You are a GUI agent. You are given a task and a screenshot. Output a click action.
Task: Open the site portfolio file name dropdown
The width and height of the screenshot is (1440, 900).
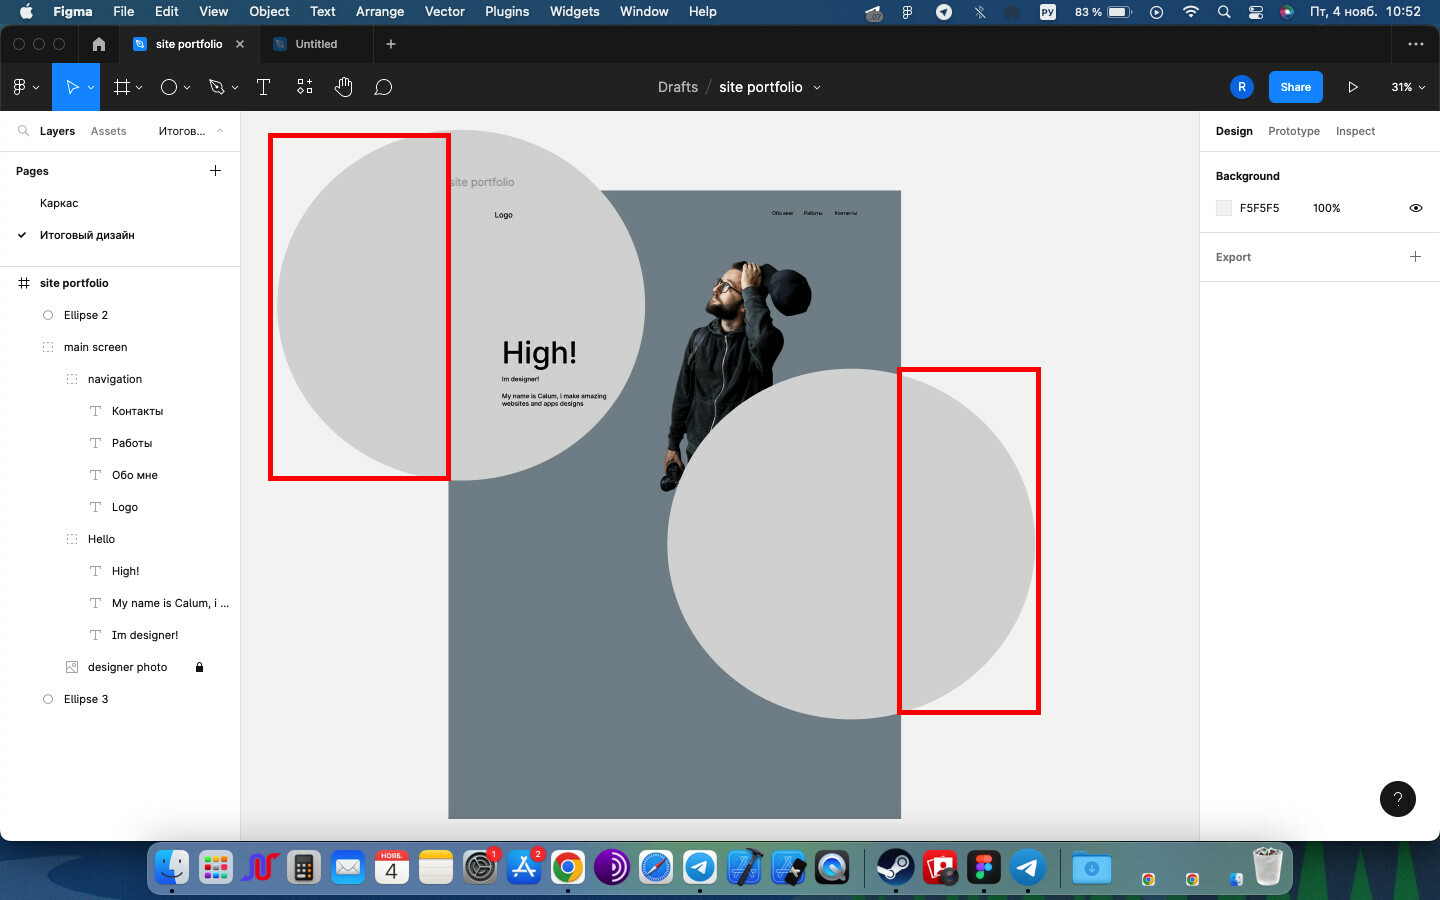(x=817, y=87)
